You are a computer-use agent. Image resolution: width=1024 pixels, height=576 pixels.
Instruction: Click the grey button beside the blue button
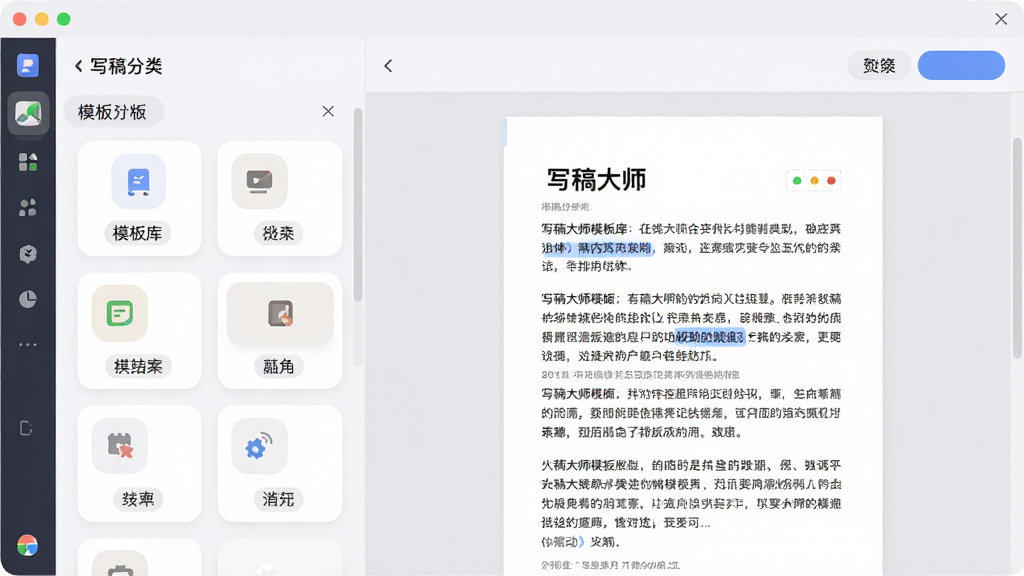(879, 65)
